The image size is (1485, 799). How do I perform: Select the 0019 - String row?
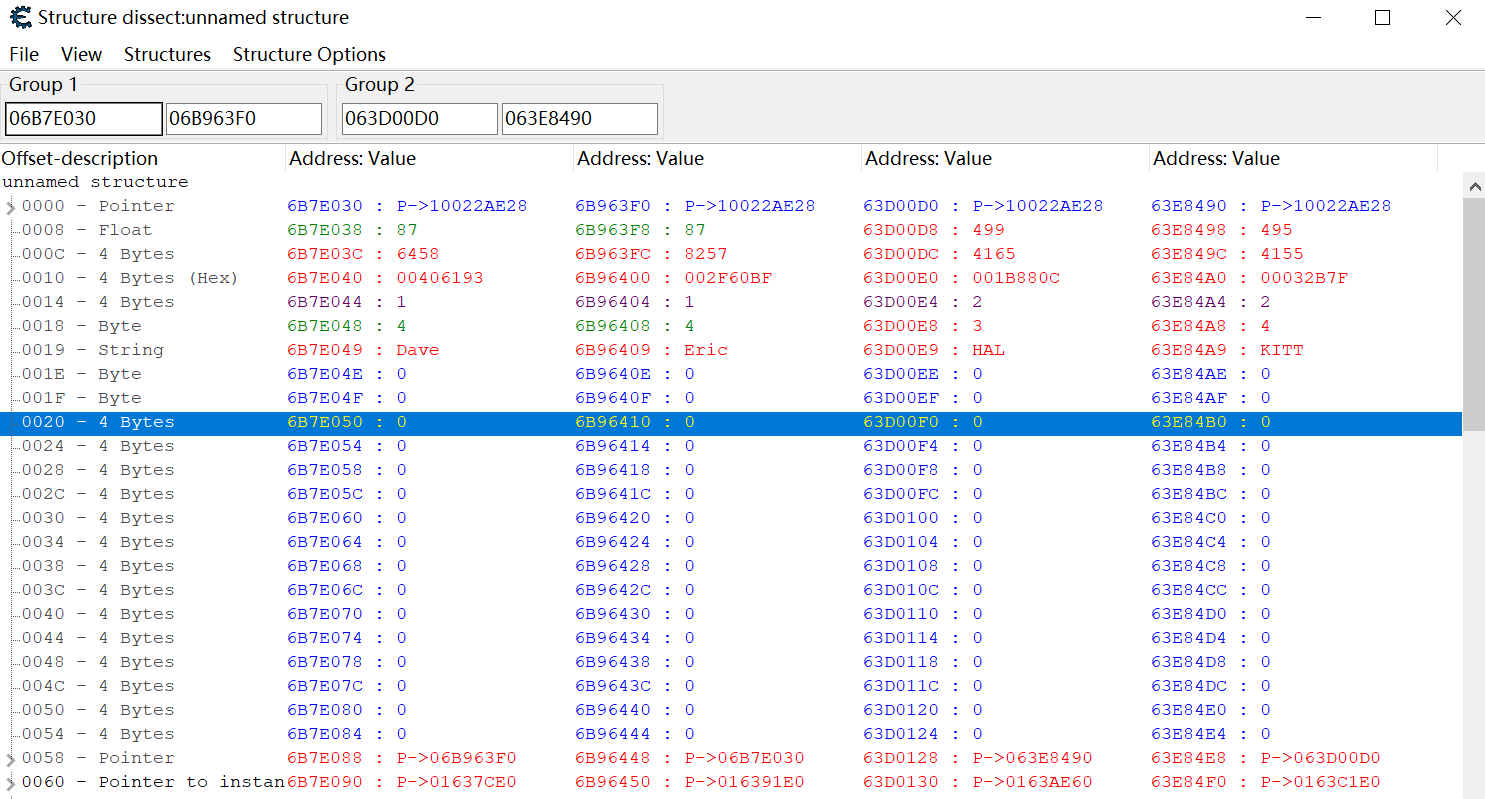point(731,350)
